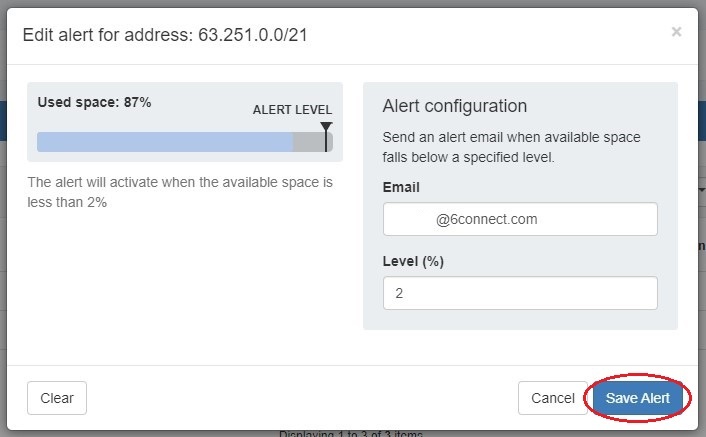Viewport: 706px width, 437px height.
Task: Click the blue used portion of space bar
Action: (165, 142)
